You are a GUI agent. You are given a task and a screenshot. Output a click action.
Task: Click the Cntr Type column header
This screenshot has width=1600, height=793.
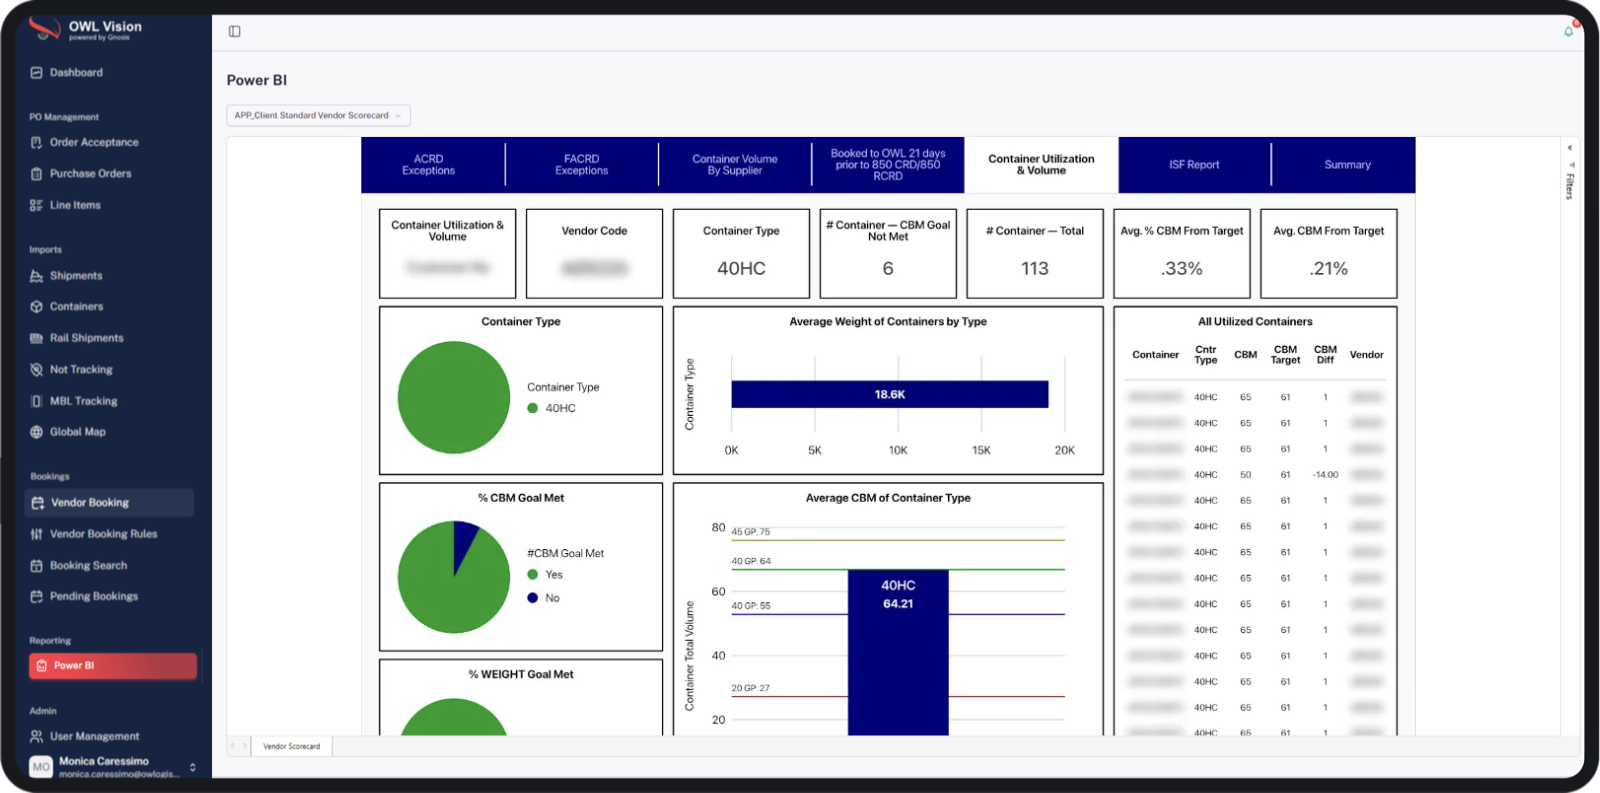click(1206, 355)
